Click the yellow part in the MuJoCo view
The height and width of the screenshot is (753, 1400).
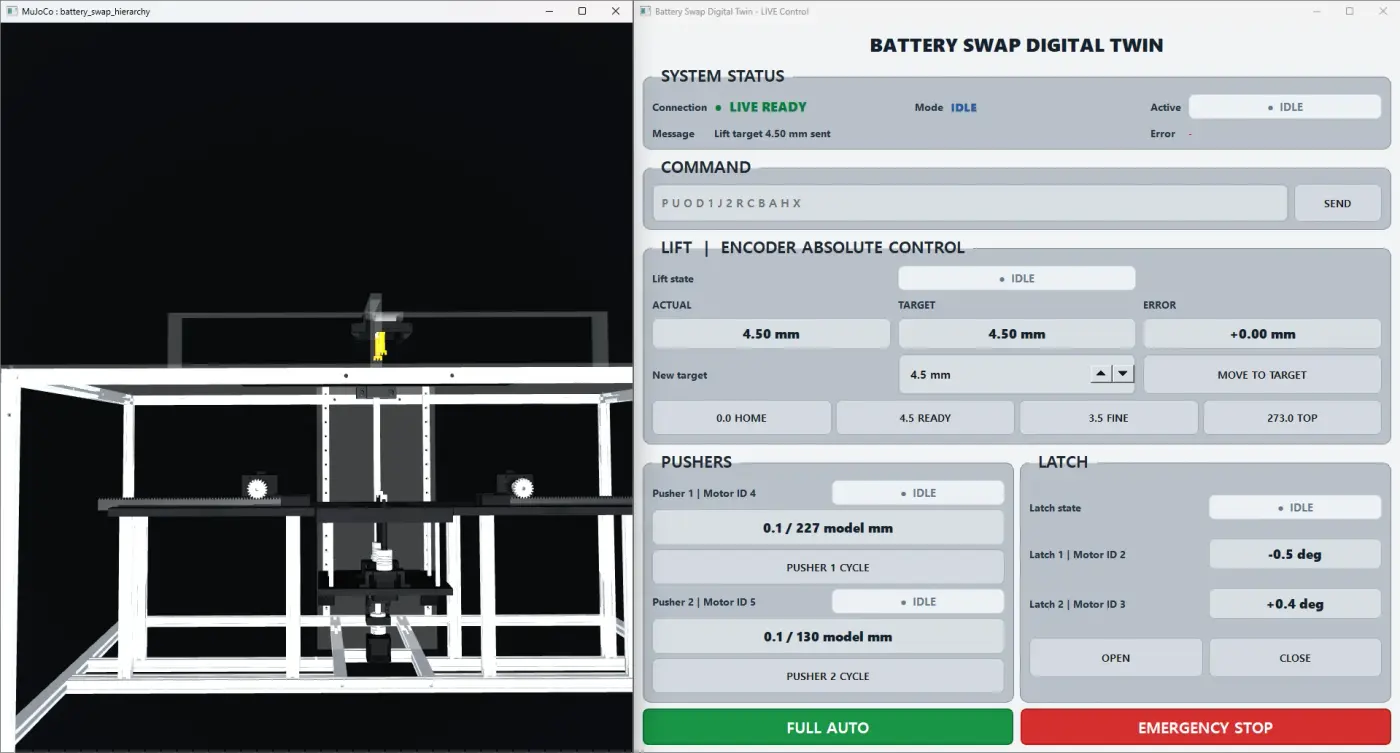379,345
